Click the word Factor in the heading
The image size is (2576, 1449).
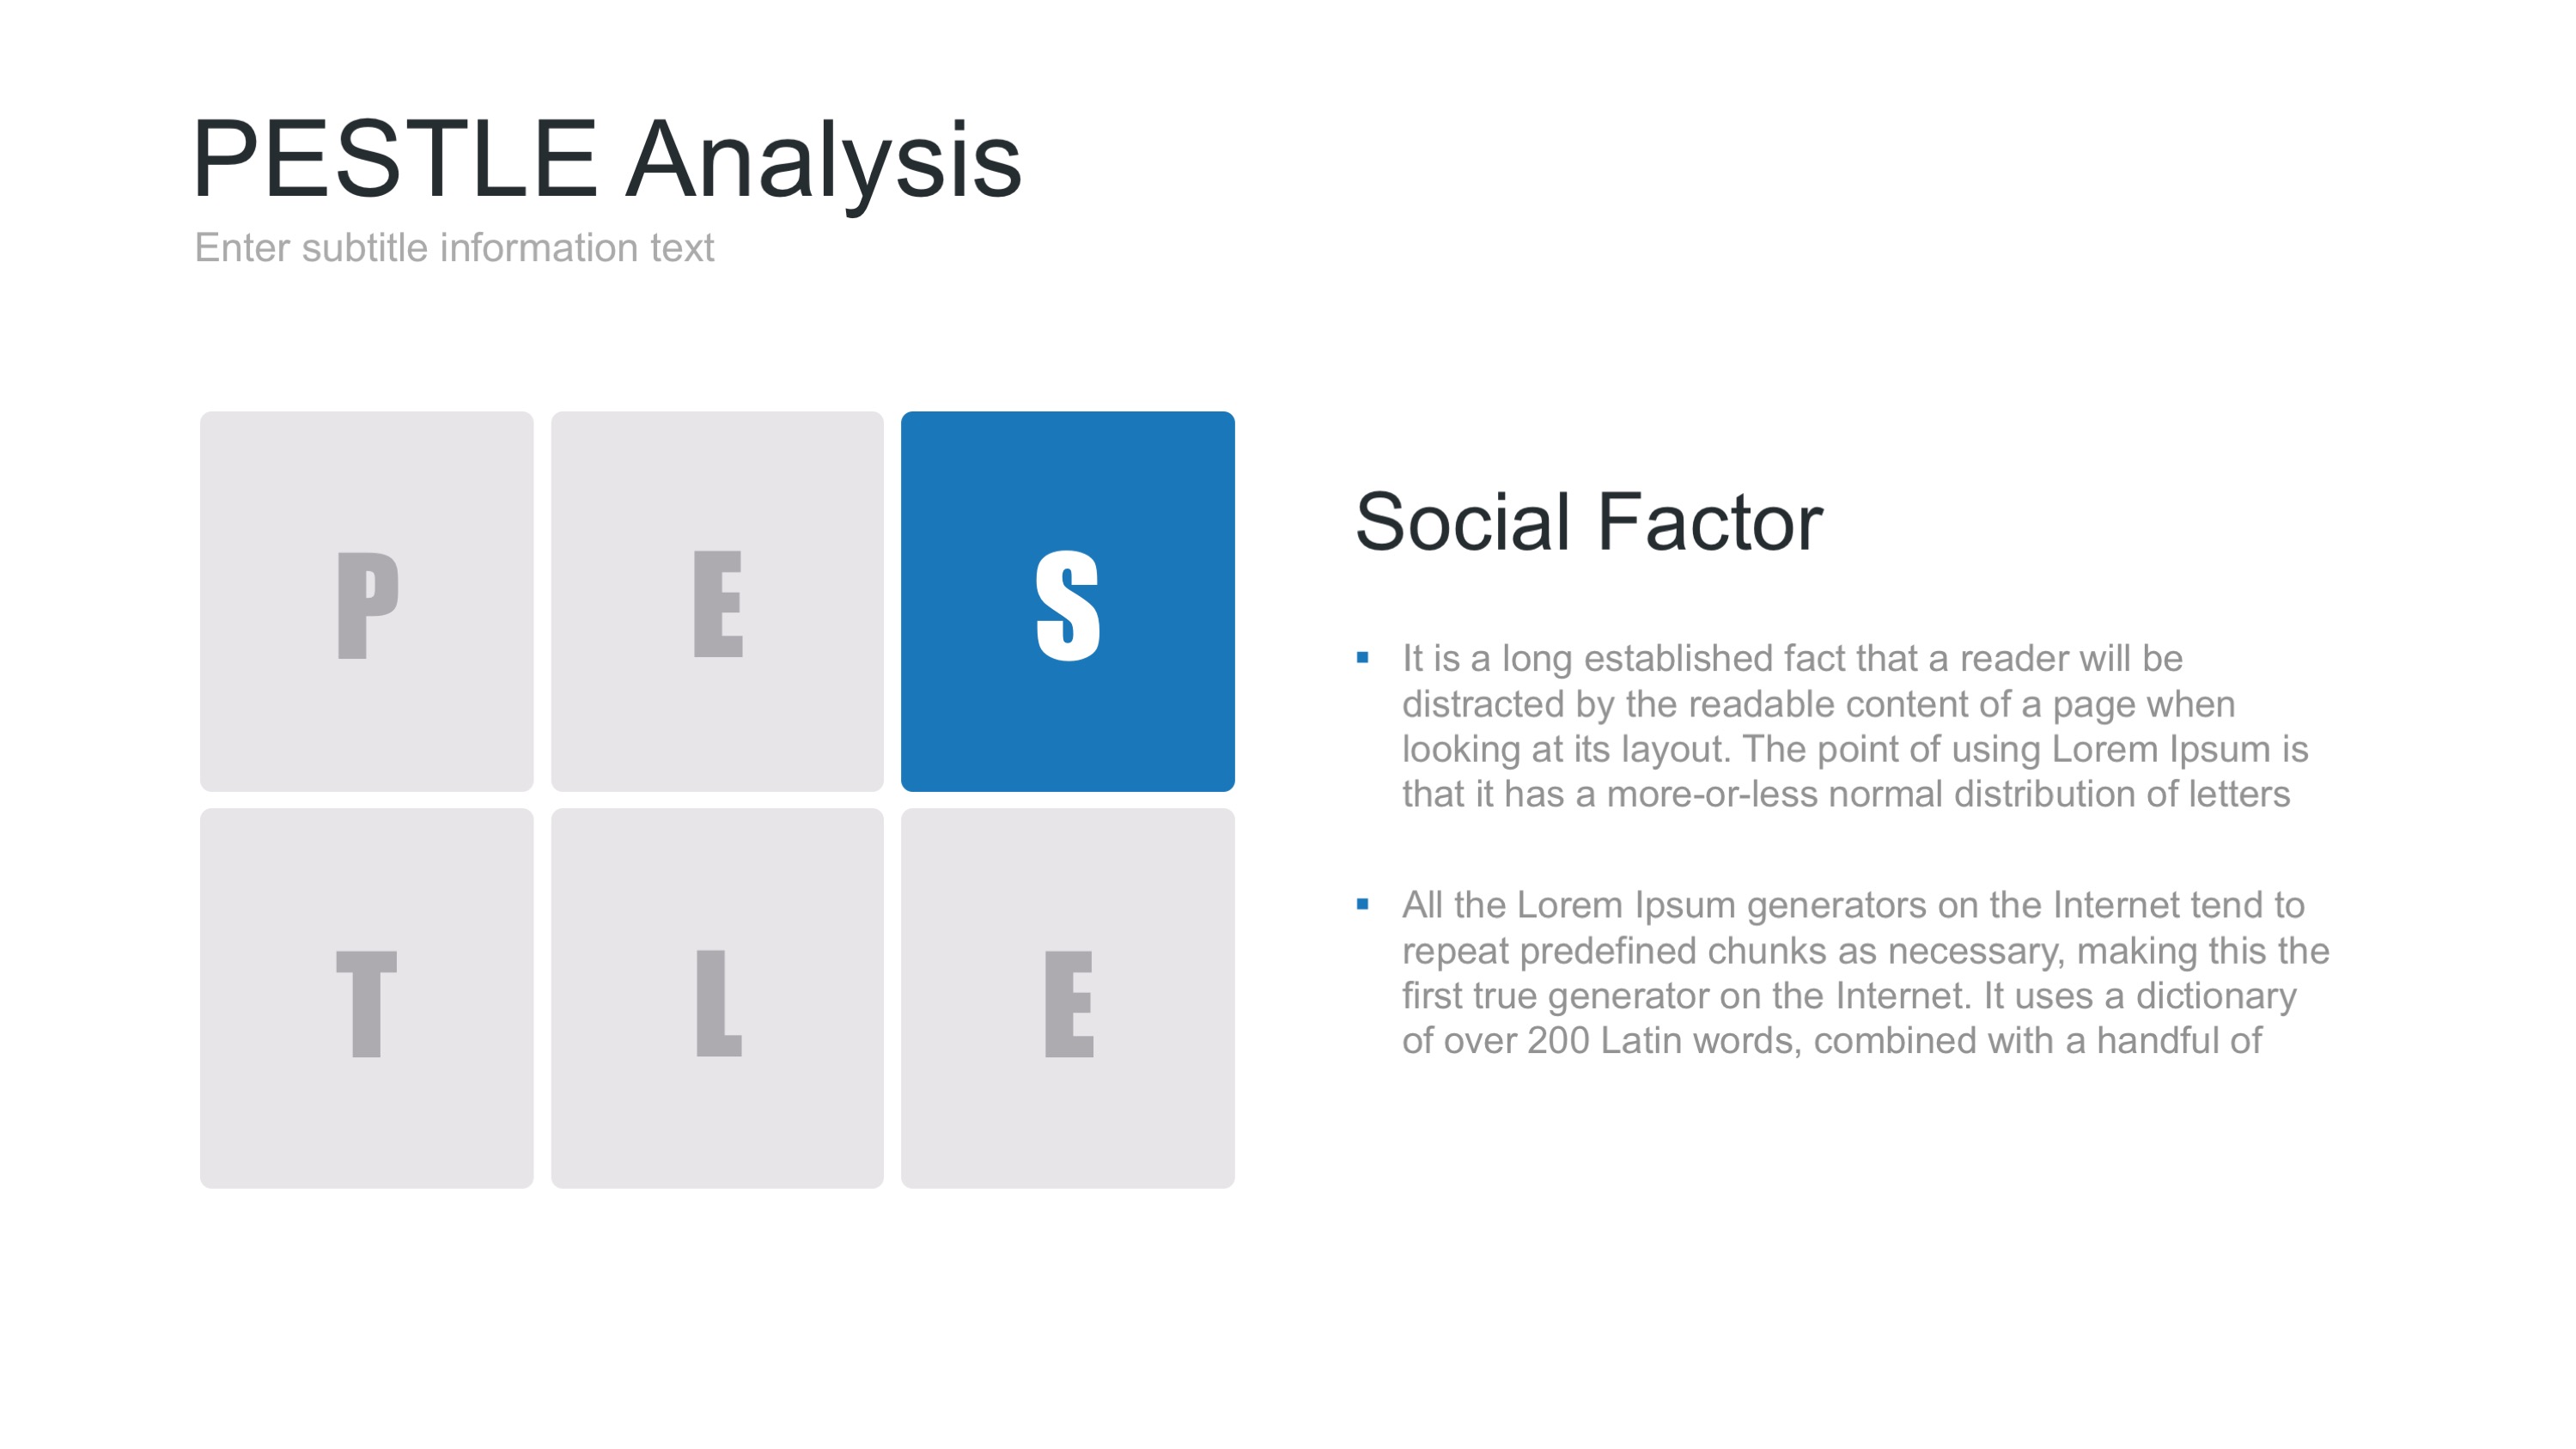[1709, 523]
